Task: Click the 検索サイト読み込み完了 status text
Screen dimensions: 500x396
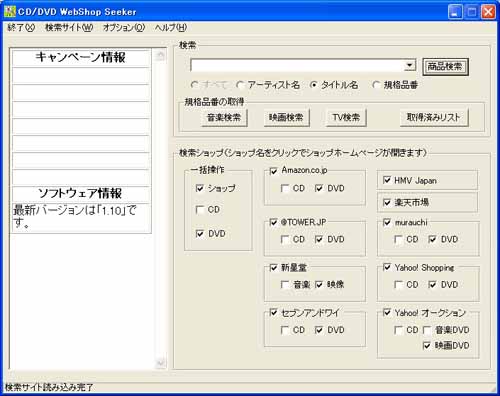Action: tap(49, 387)
